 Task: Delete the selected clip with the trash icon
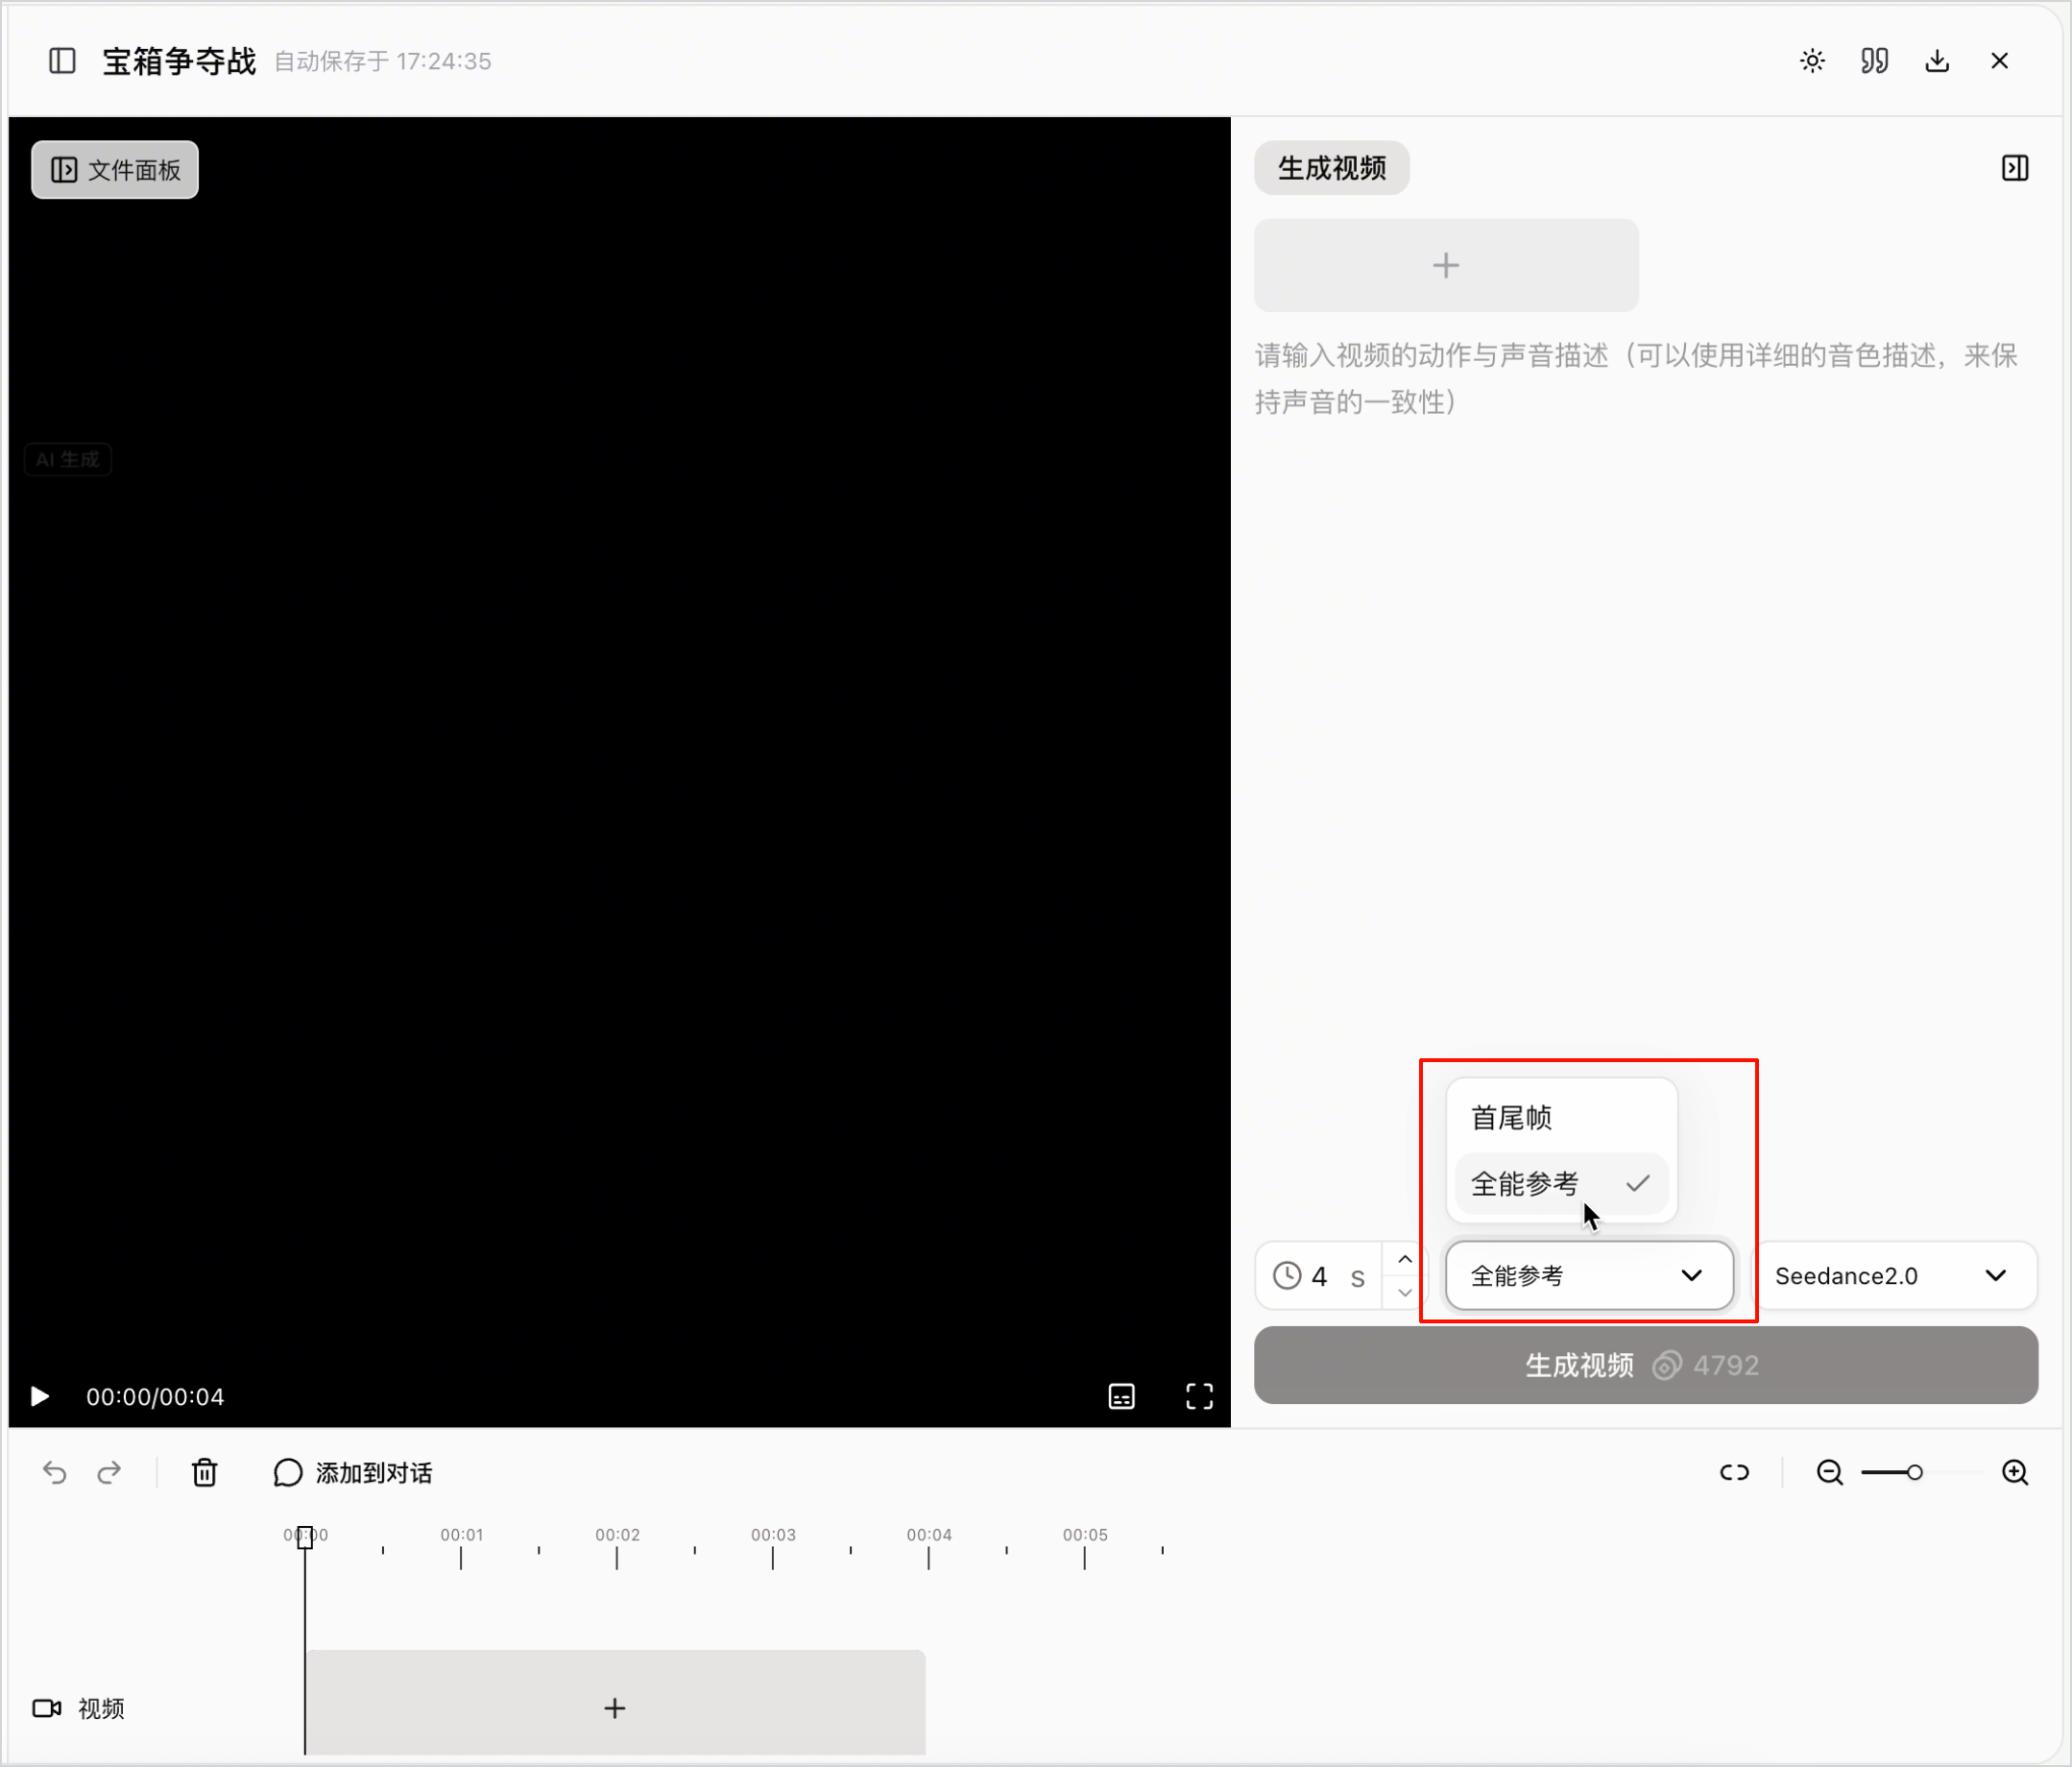pyautogui.click(x=205, y=1472)
